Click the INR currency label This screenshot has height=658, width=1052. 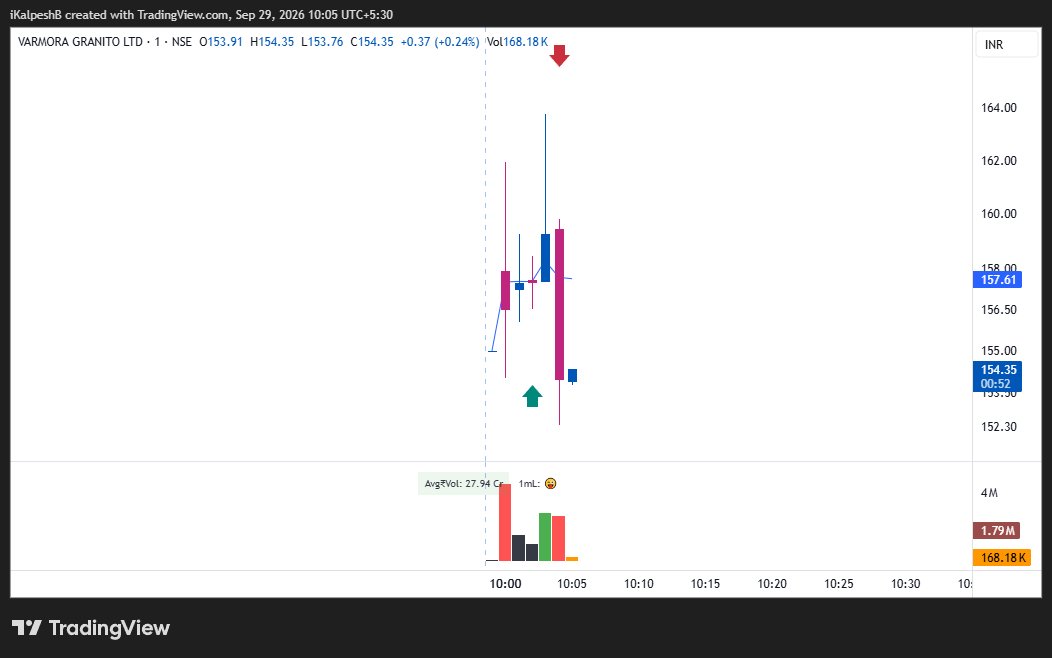(x=994, y=44)
